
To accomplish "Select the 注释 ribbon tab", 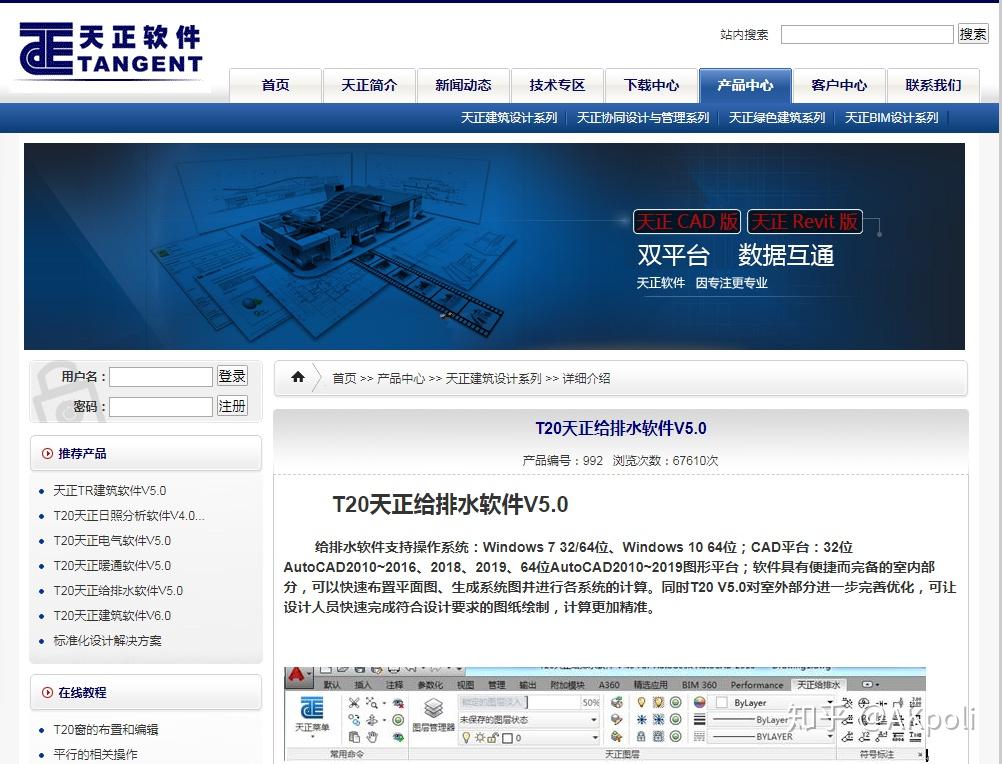I will tap(394, 685).
